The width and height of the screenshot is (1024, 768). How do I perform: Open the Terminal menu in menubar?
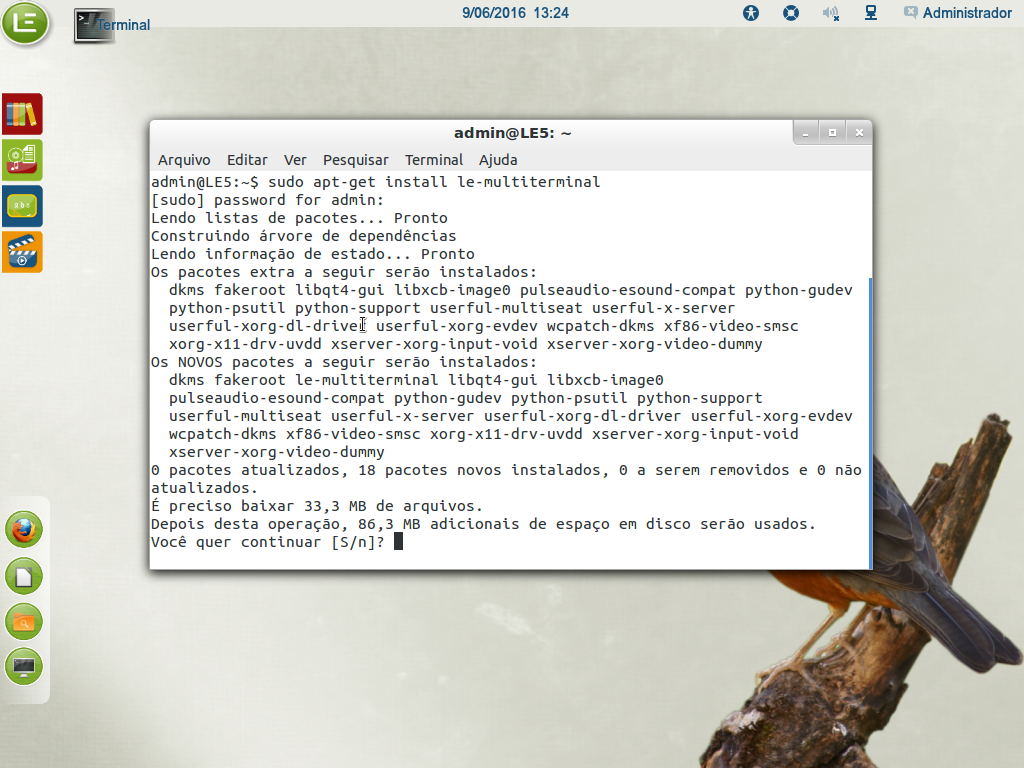coord(434,160)
